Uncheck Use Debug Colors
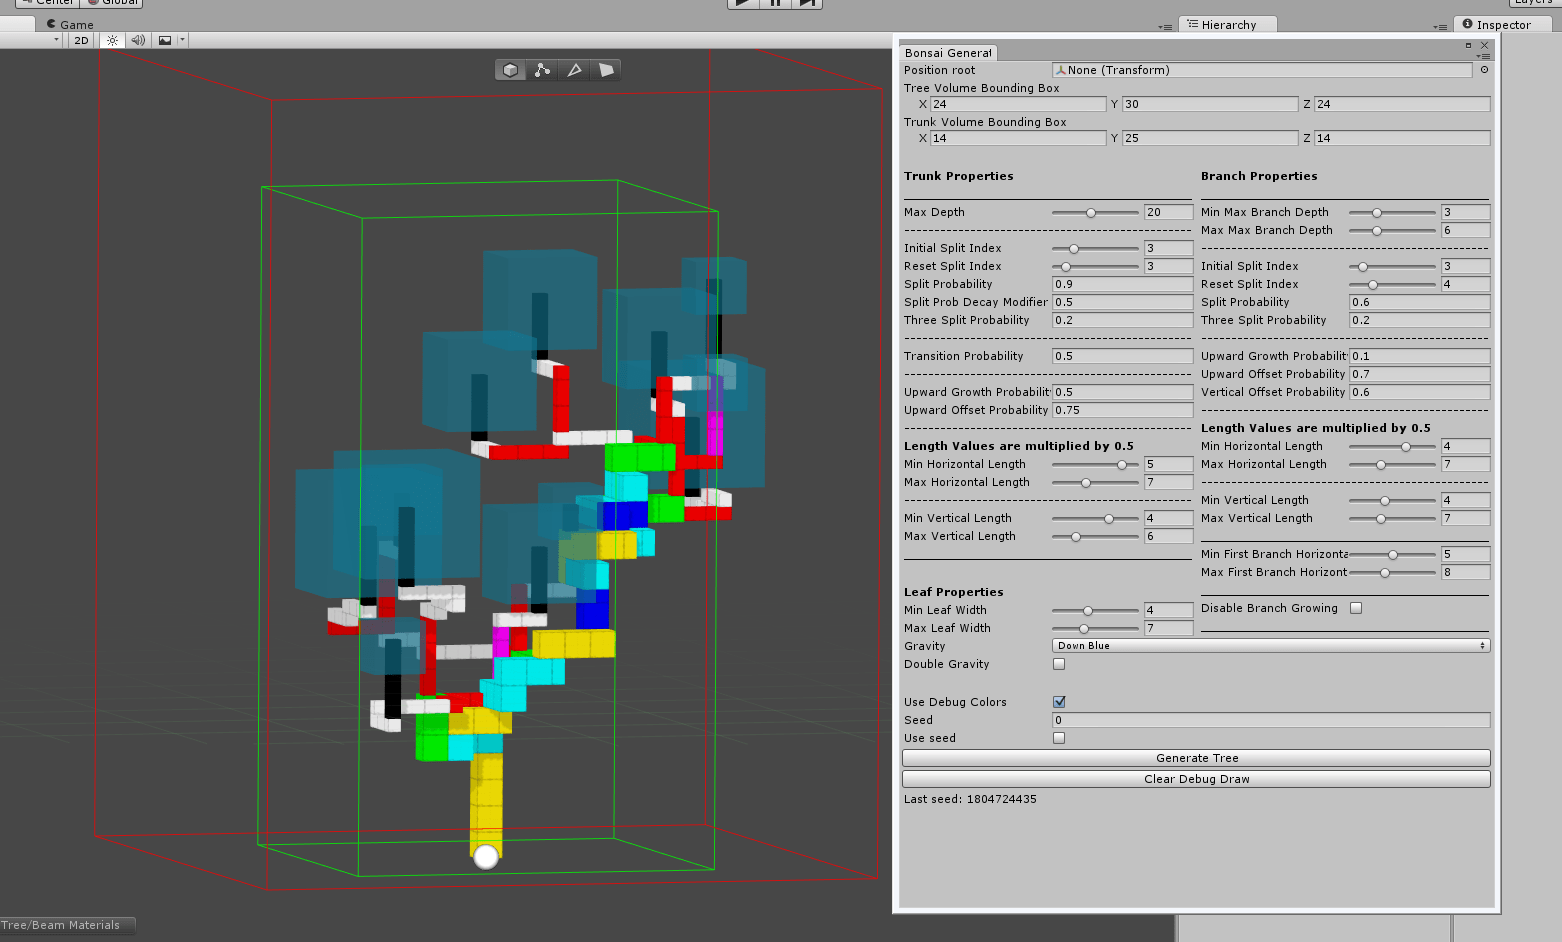Image resolution: width=1562 pixels, height=942 pixels. [1059, 702]
